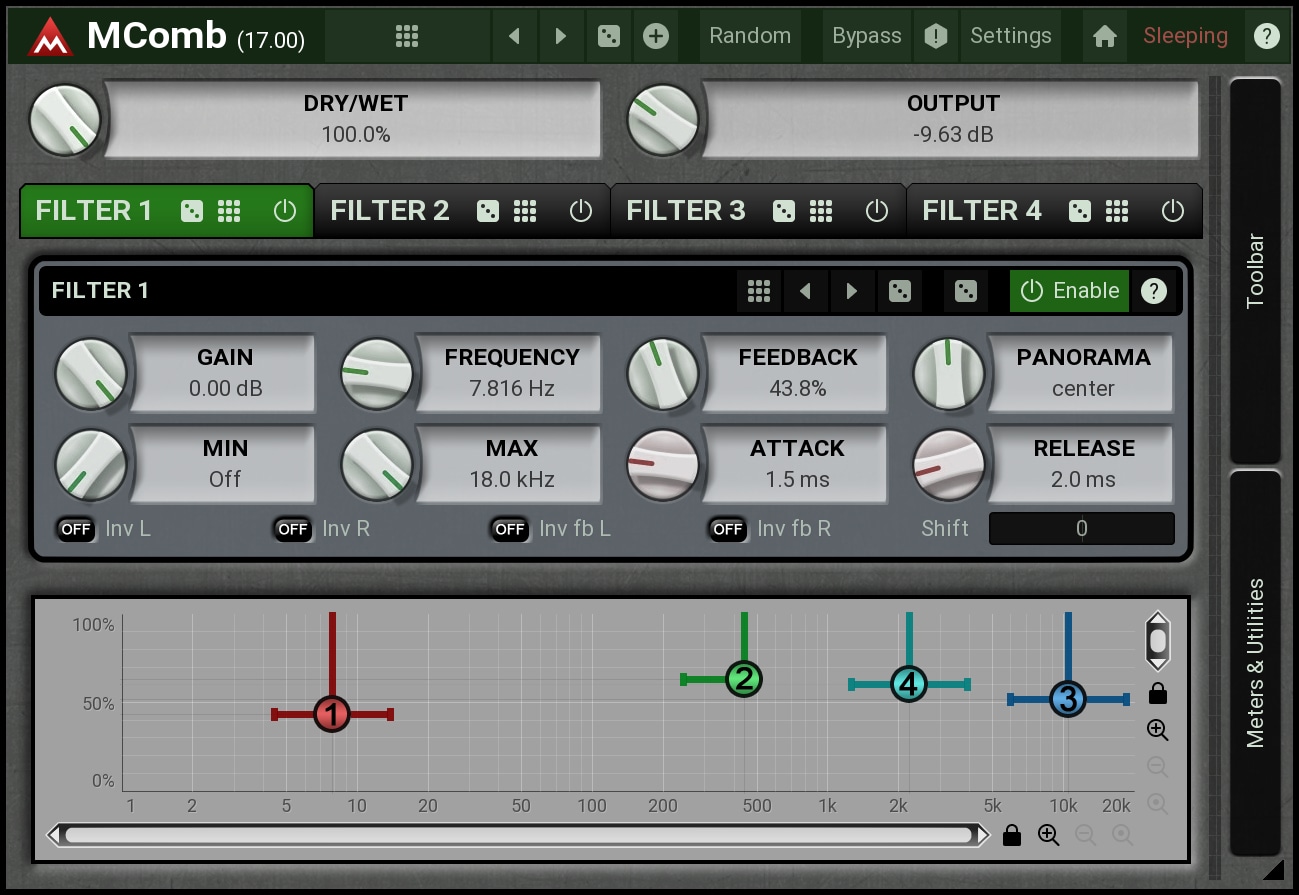Click the home icon in top bar
The image size is (1299, 895).
[x=1104, y=36]
